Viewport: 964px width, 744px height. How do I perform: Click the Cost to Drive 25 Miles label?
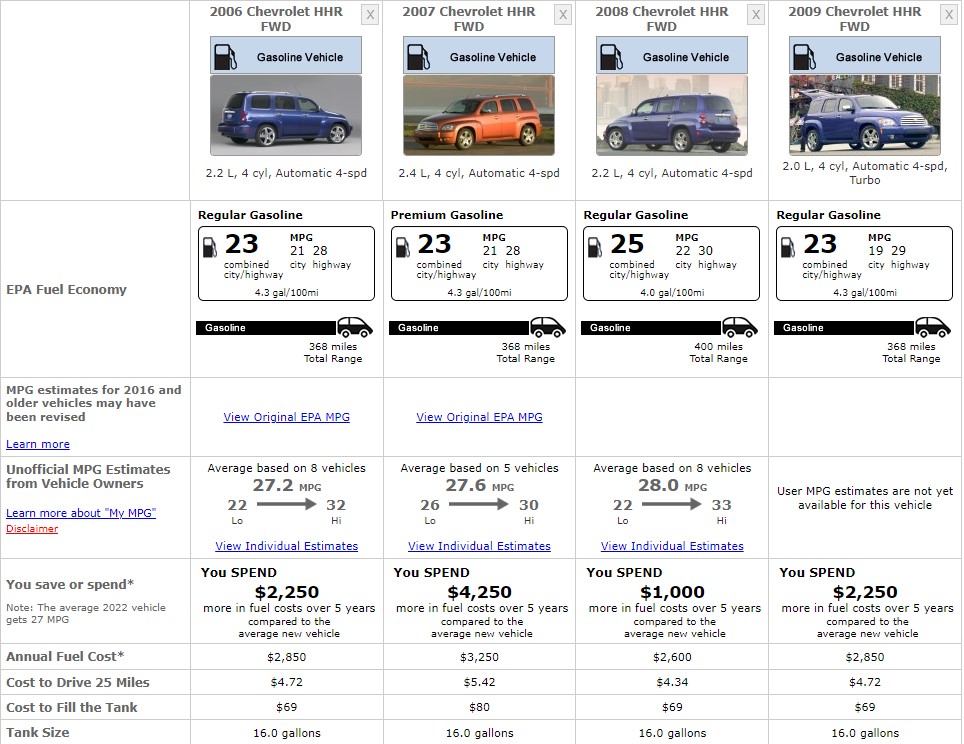pyautogui.click(x=78, y=683)
